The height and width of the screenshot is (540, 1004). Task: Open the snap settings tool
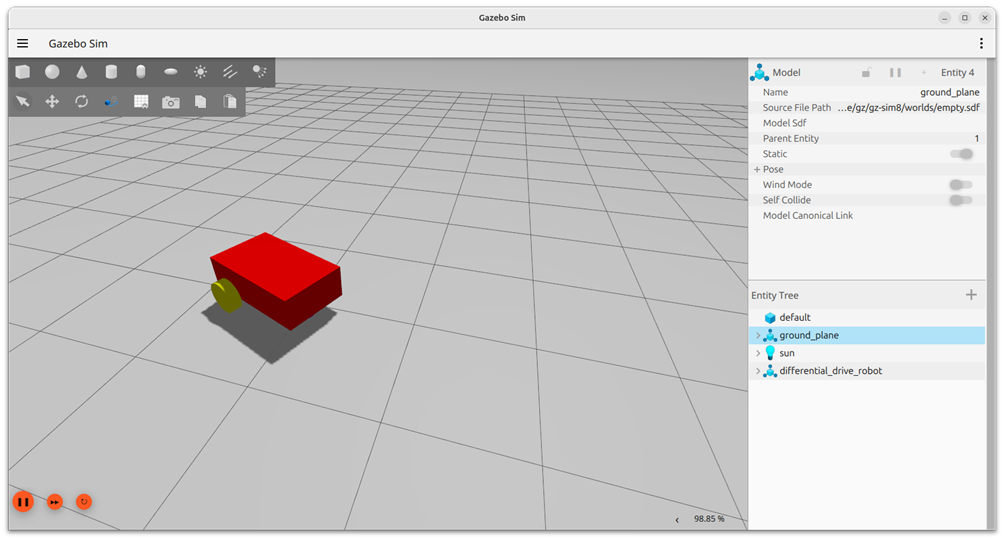pyautogui.click(x=111, y=101)
